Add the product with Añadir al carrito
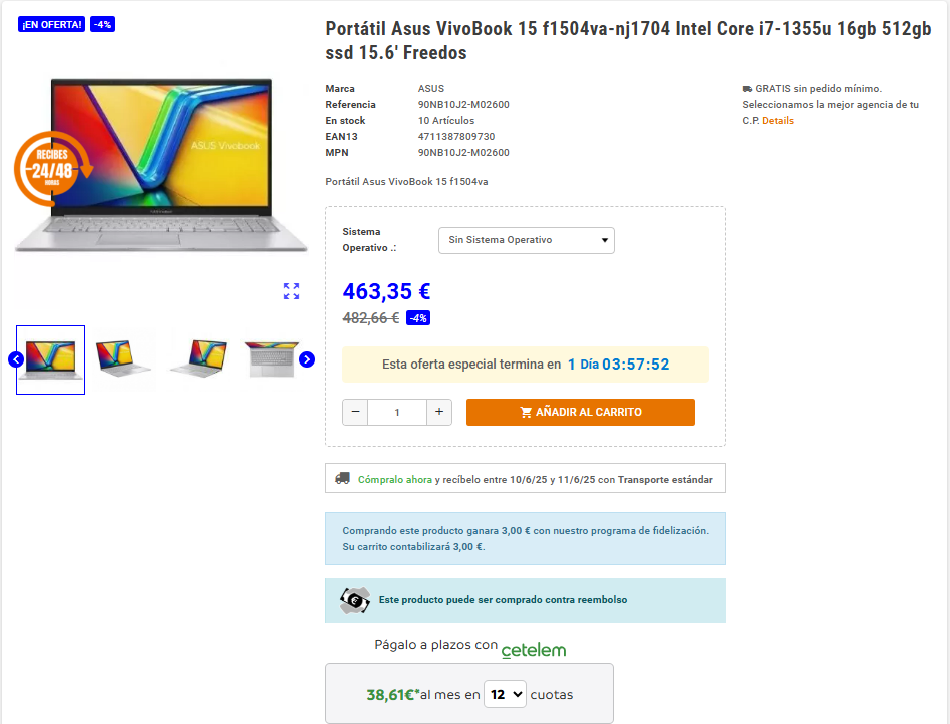The image size is (950, 724). pos(580,412)
